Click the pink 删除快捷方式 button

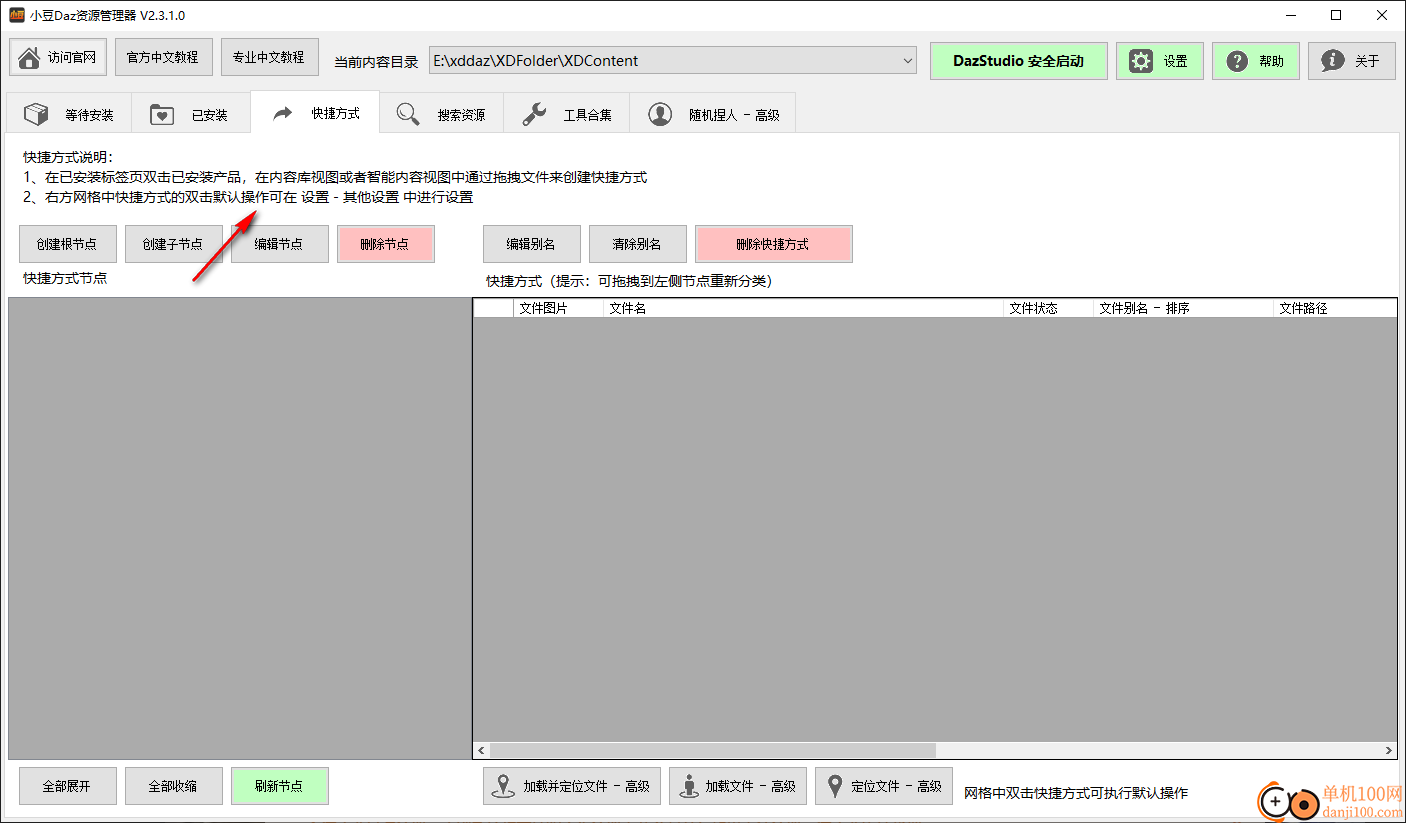pyautogui.click(x=774, y=244)
